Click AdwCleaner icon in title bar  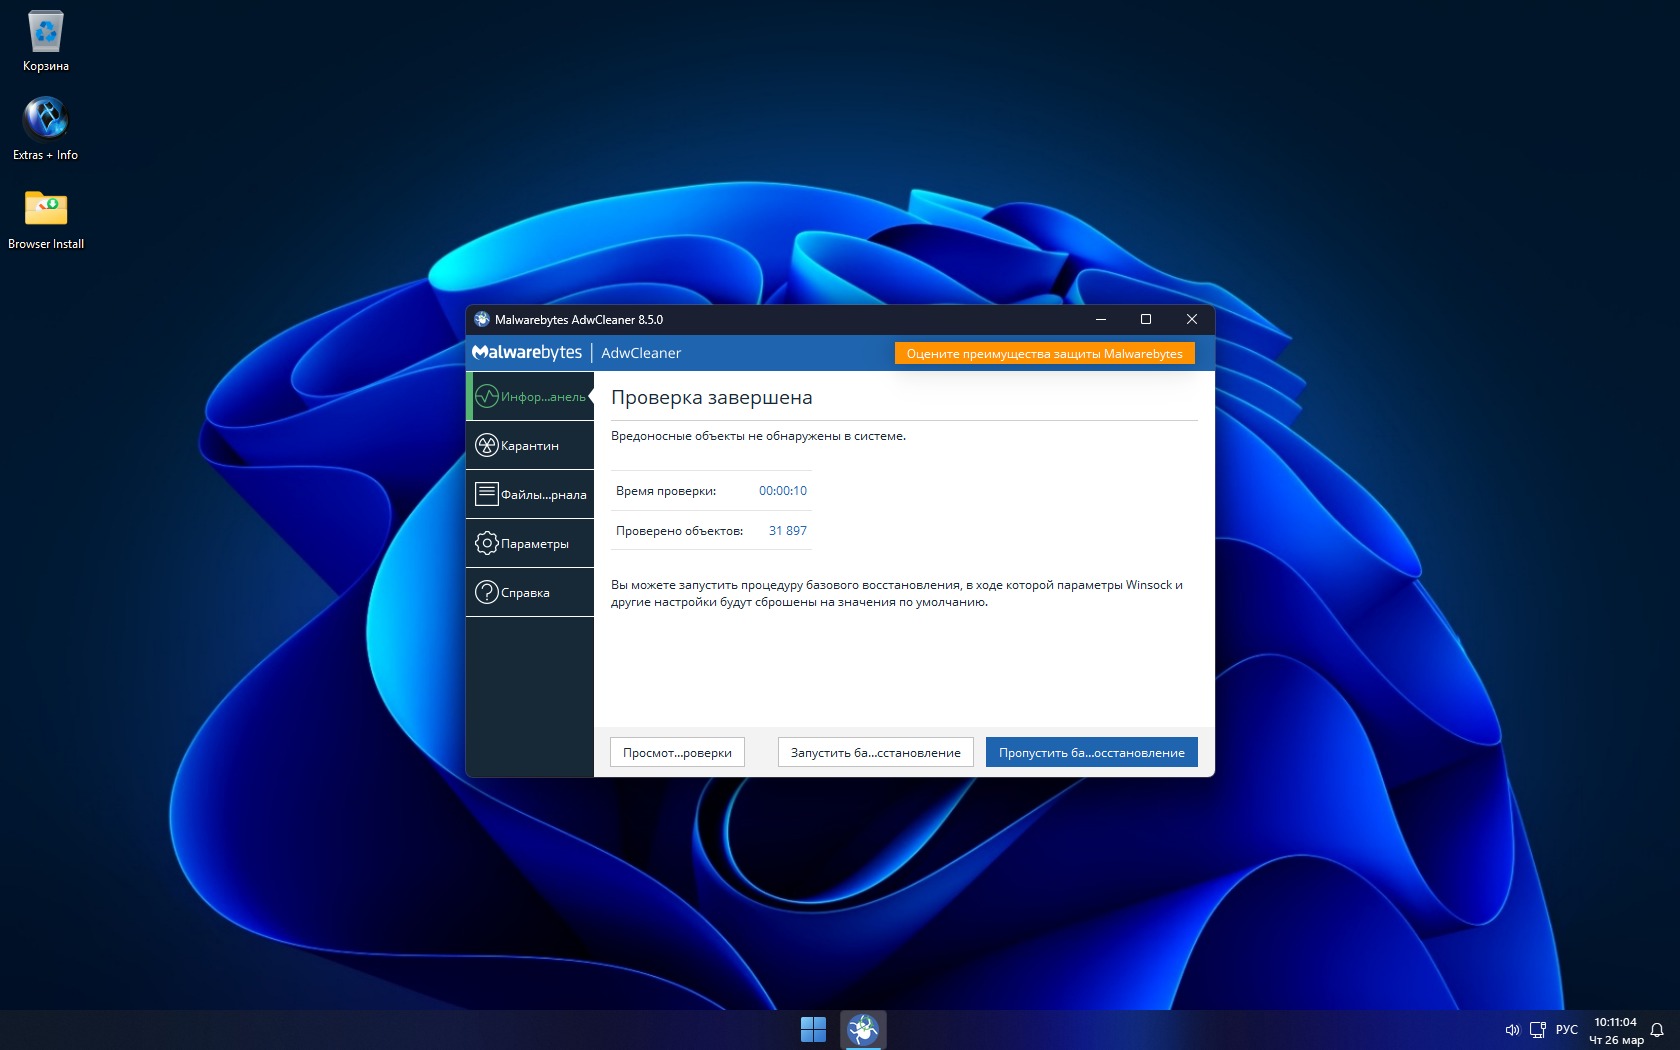(x=482, y=320)
